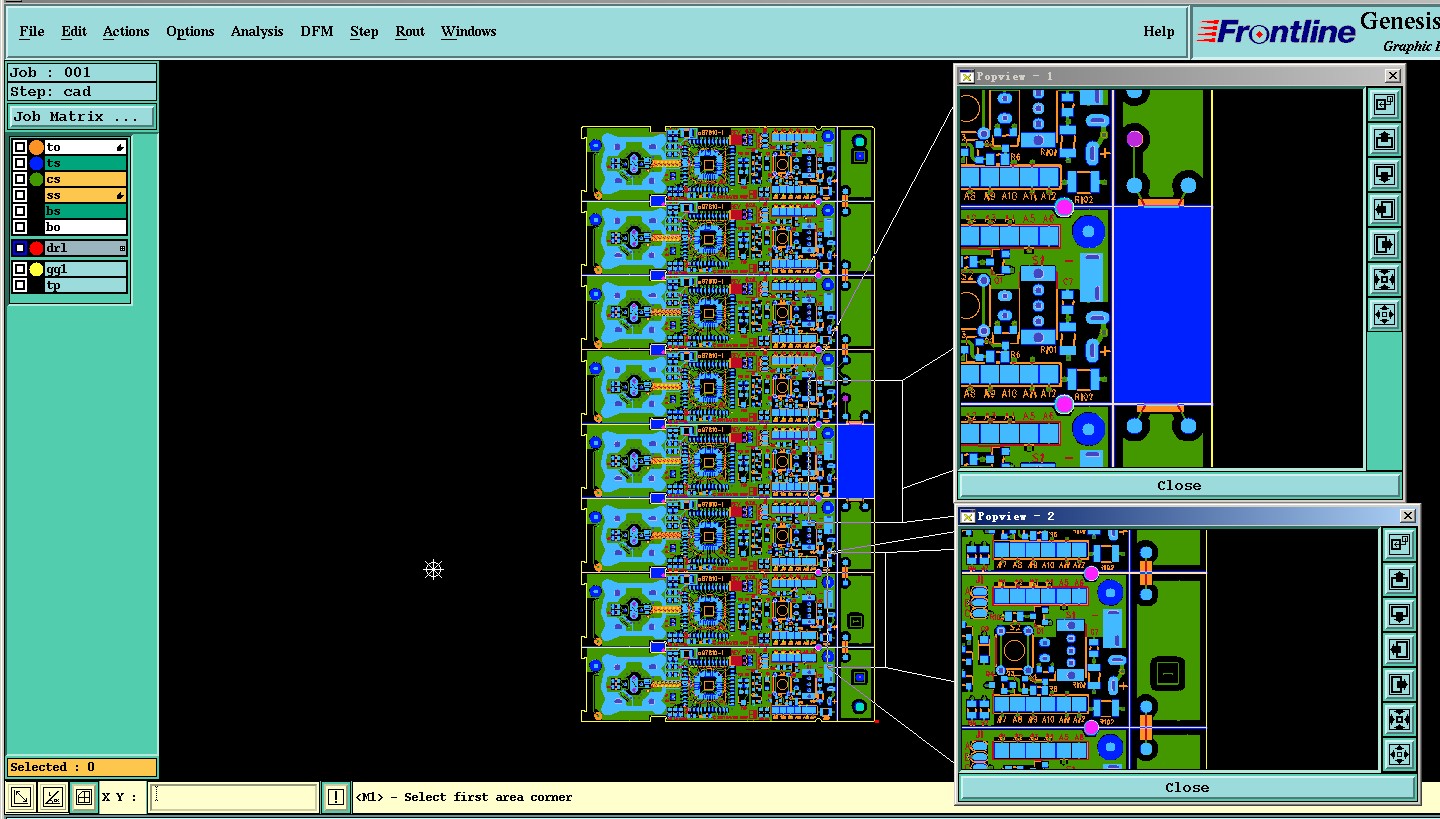Zoom out with Popview 2 outward-arrows icon
The height and width of the screenshot is (819, 1440).
pyautogui.click(x=1399, y=754)
